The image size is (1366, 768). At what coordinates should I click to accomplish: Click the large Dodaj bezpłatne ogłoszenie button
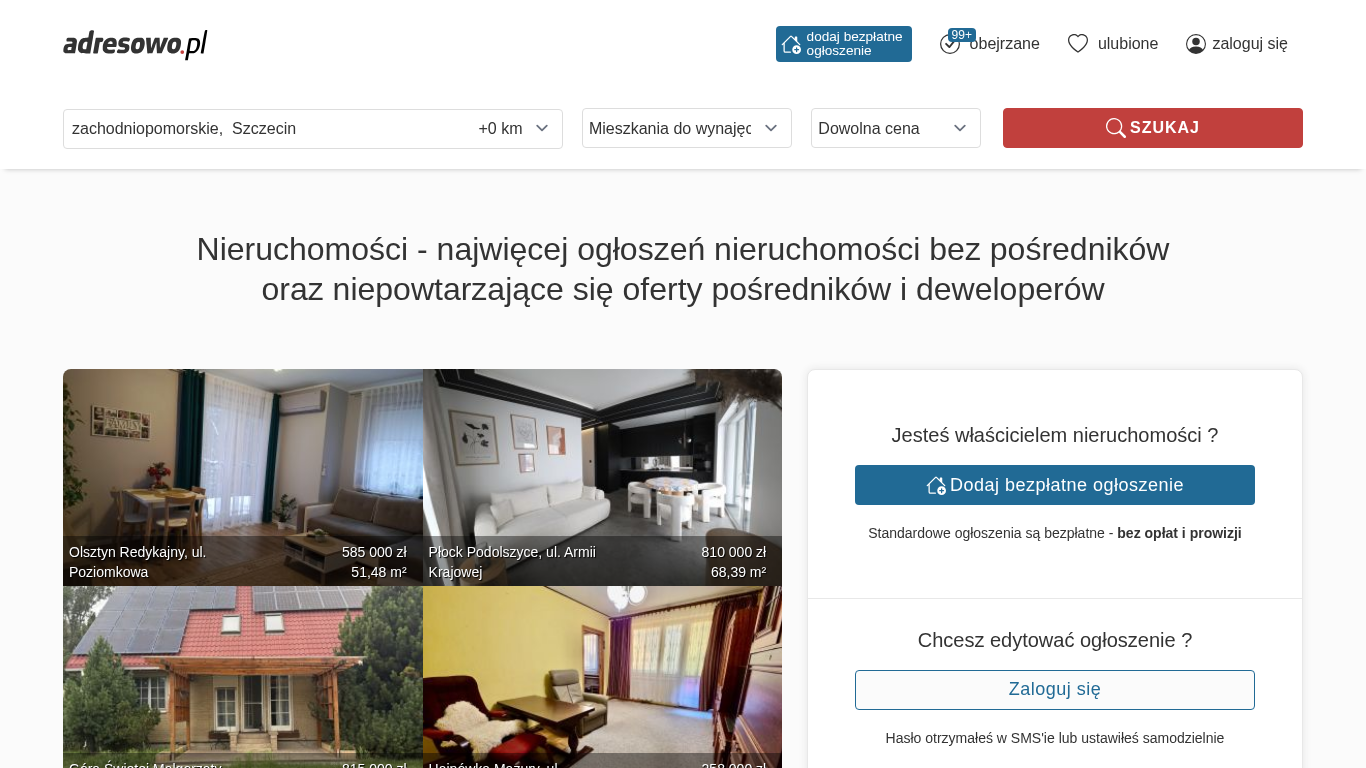pyautogui.click(x=1055, y=485)
